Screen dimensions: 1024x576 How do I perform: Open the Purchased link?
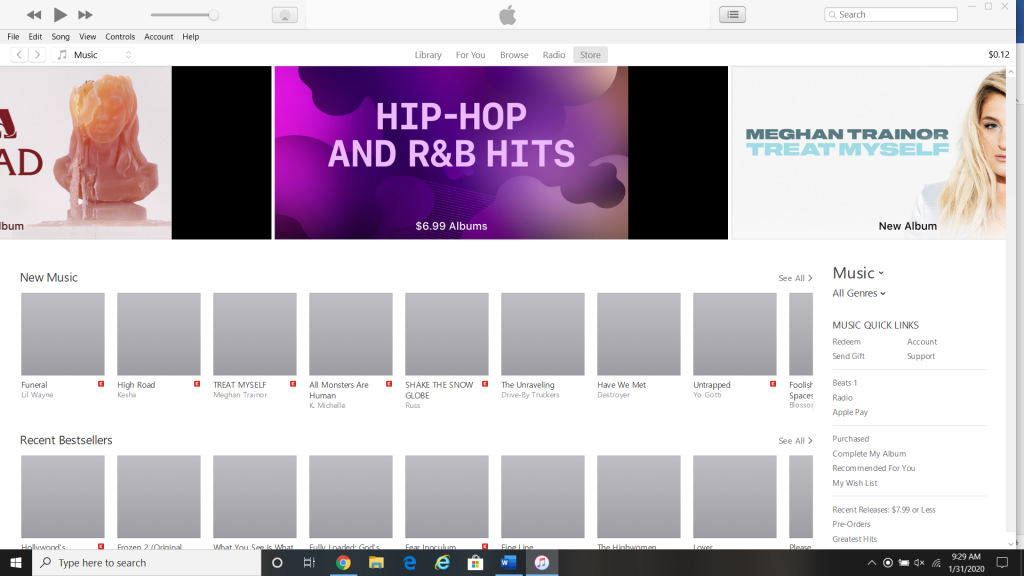pyautogui.click(x=850, y=439)
